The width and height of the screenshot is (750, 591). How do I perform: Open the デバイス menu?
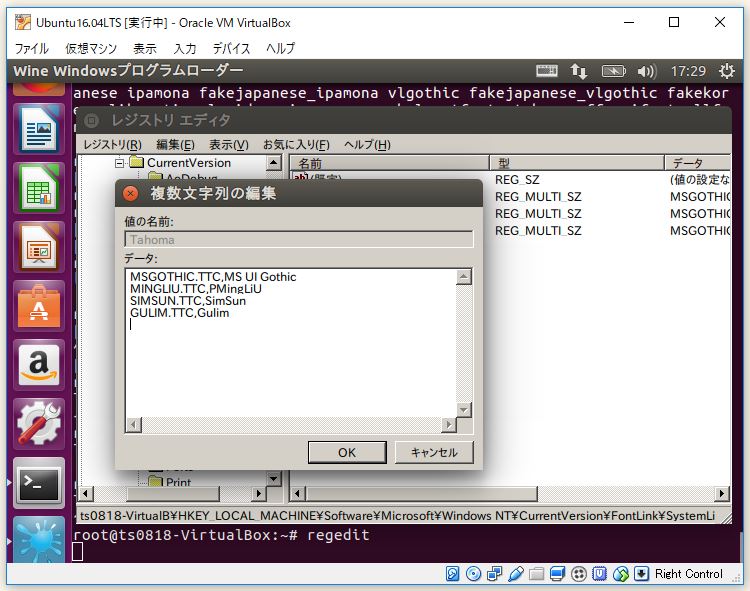(232, 48)
